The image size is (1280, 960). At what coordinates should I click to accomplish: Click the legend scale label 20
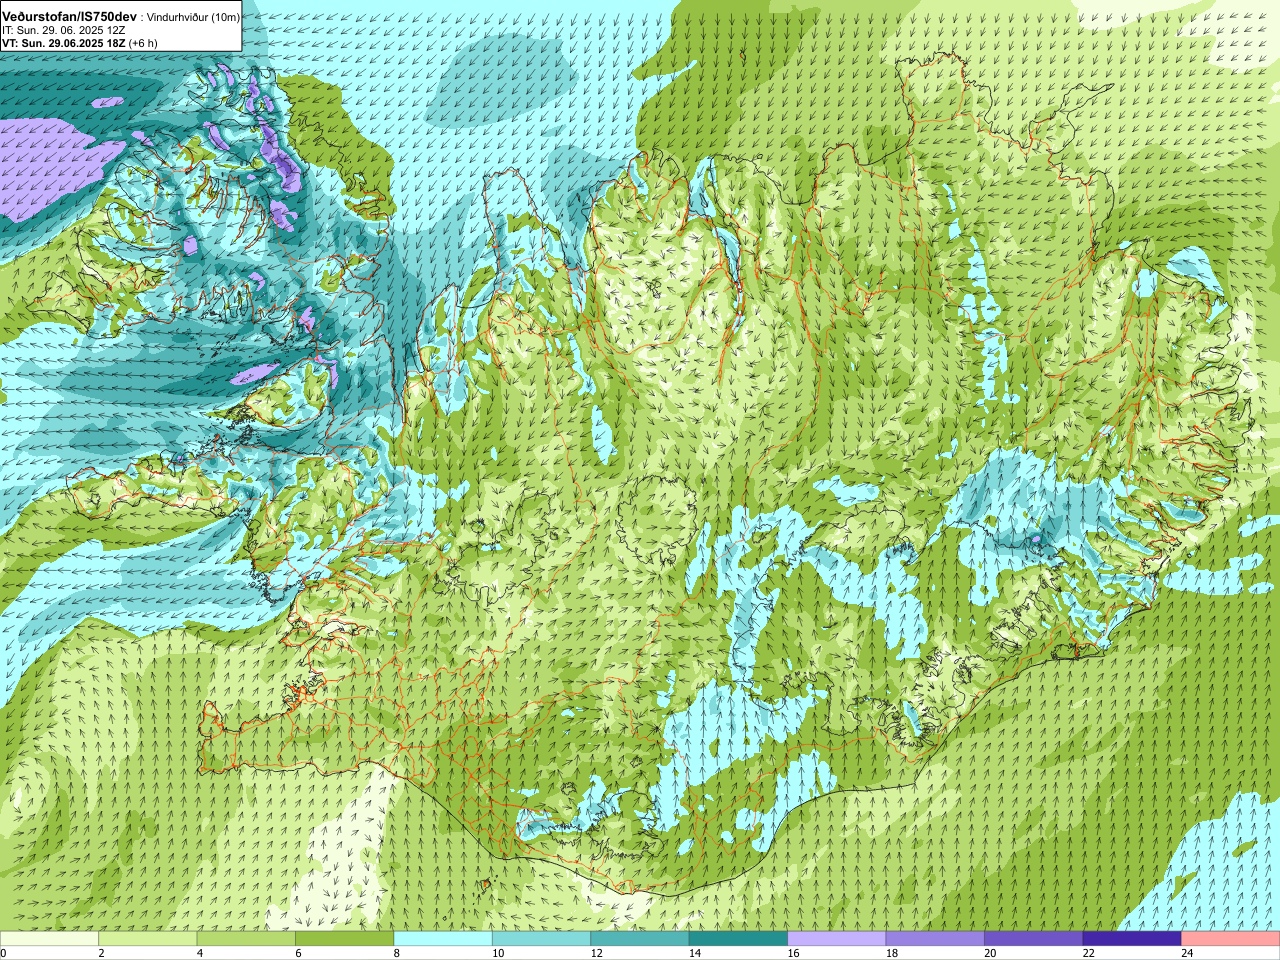pyautogui.click(x=990, y=953)
